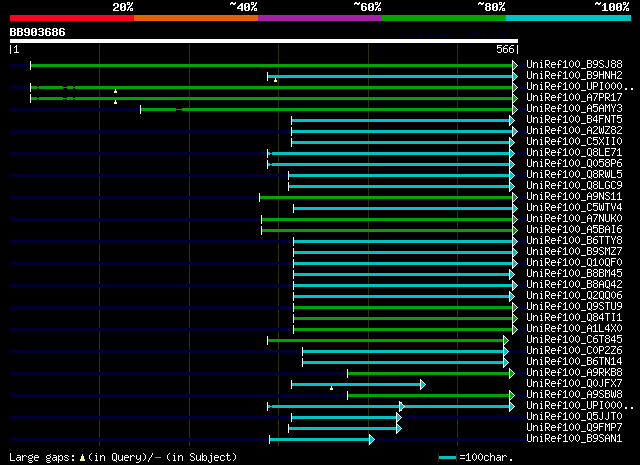Select the UniRef100_Q0JFX7 label

[x=574, y=384]
